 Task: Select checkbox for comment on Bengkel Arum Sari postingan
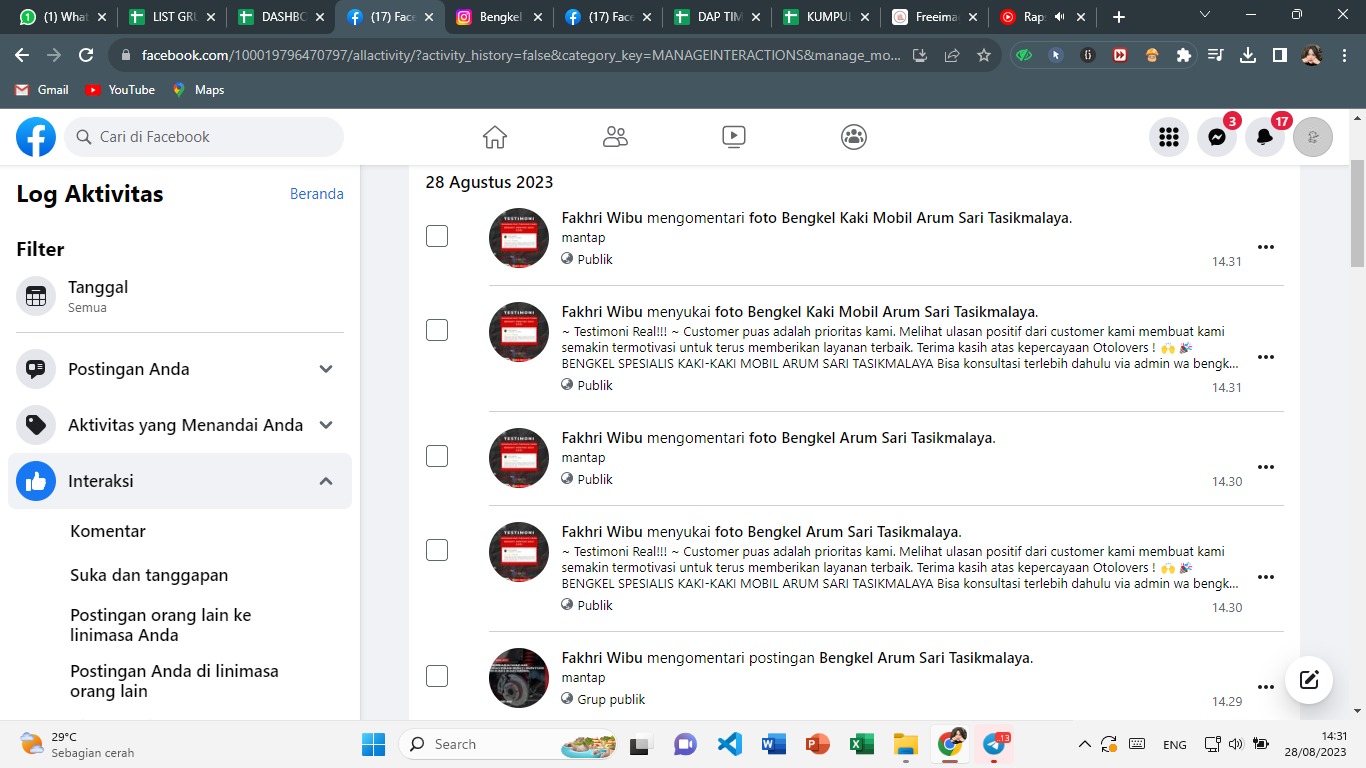click(437, 676)
